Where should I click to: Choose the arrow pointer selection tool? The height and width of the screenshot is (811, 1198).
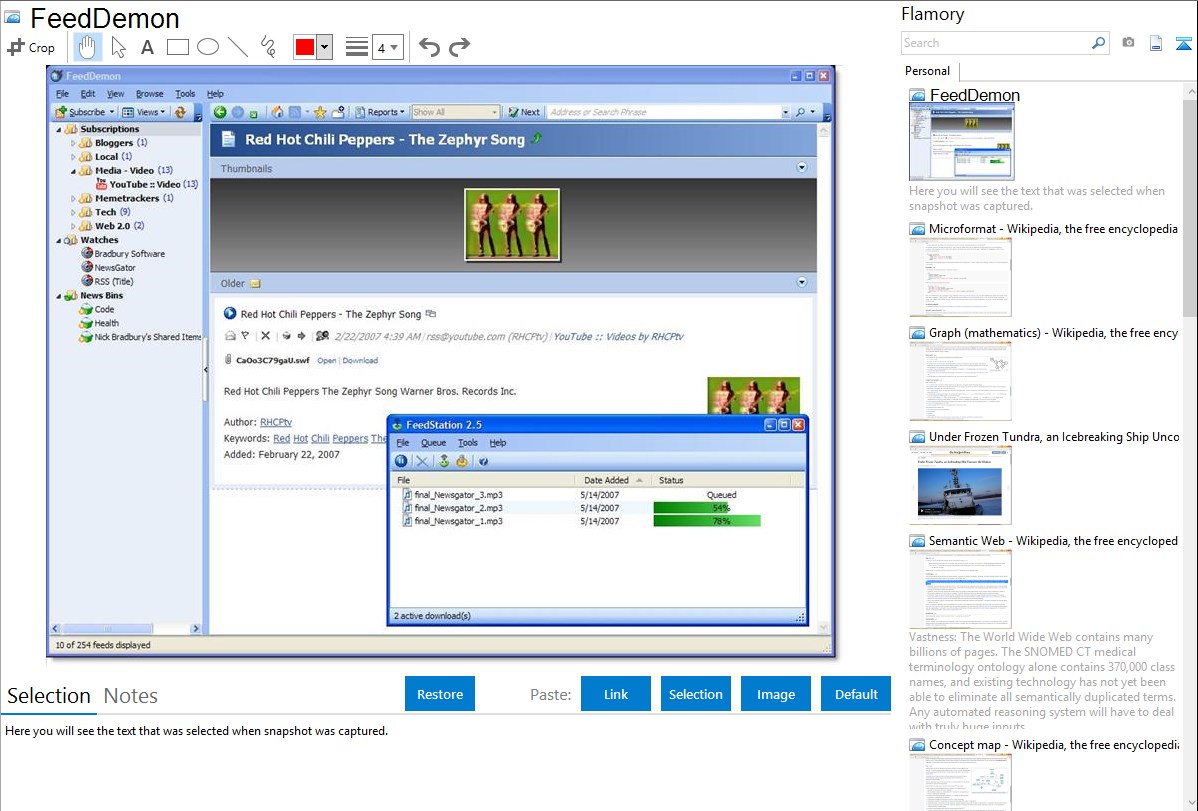[118, 47]
